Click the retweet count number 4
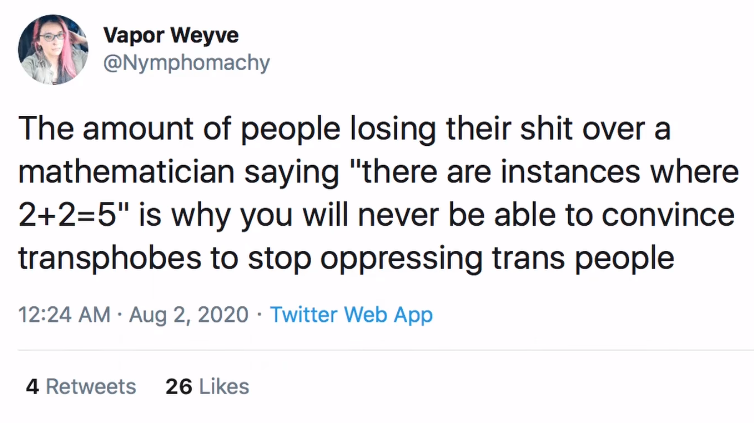This screenshot has width=754, height=423. (x=32, y=386)
